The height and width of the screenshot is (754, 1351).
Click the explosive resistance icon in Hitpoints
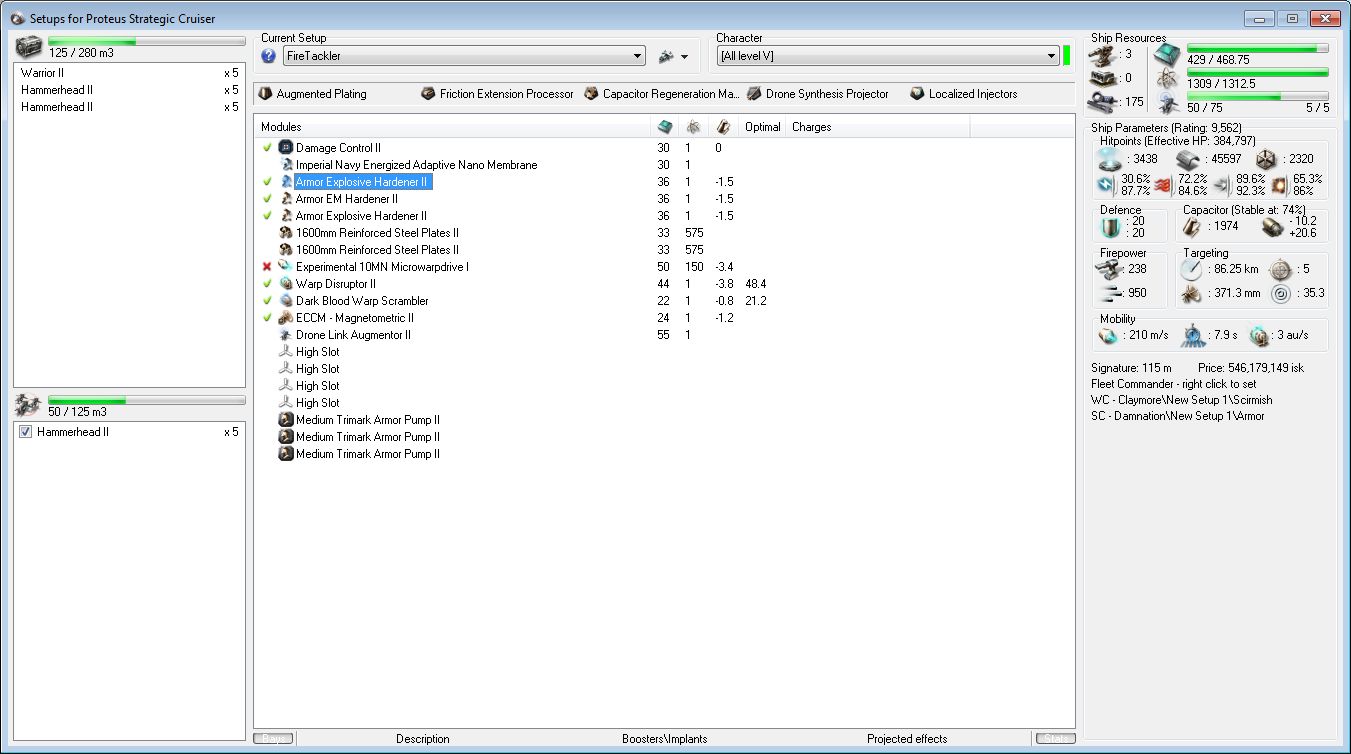(1279, 184)
